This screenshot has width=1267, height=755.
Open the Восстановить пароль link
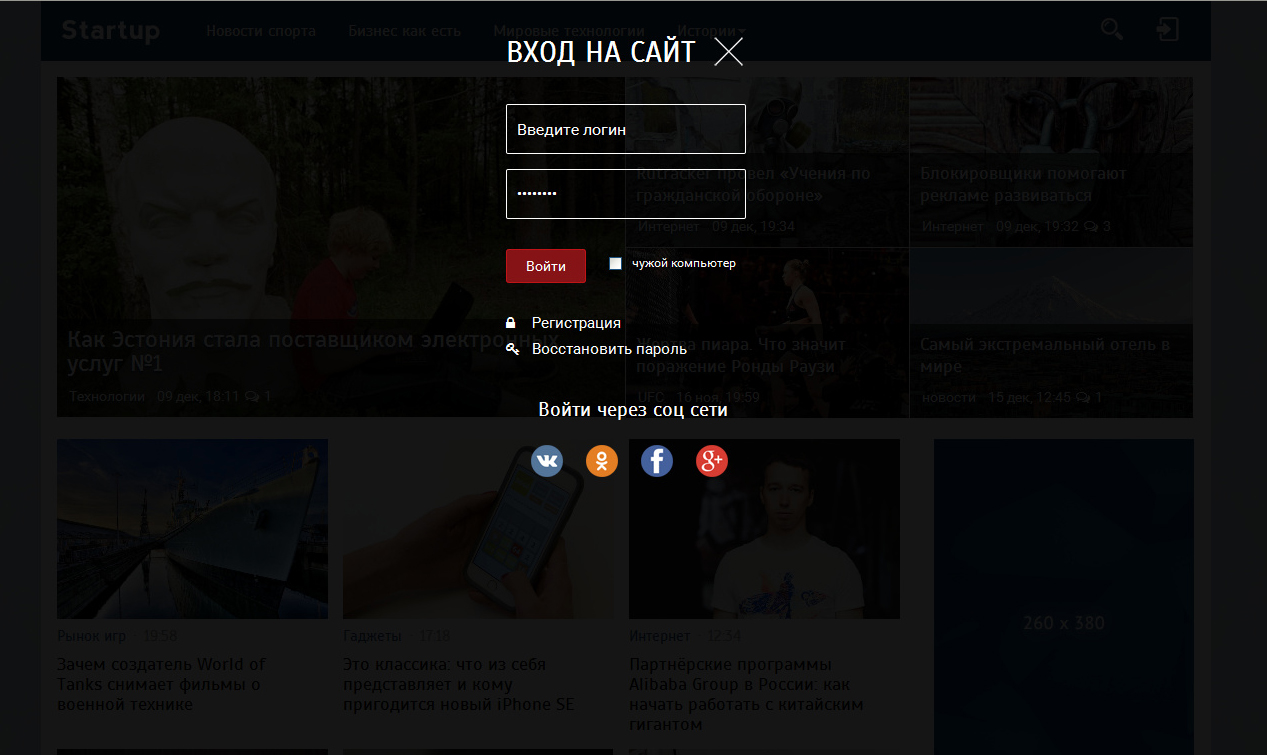pos(609,349)
